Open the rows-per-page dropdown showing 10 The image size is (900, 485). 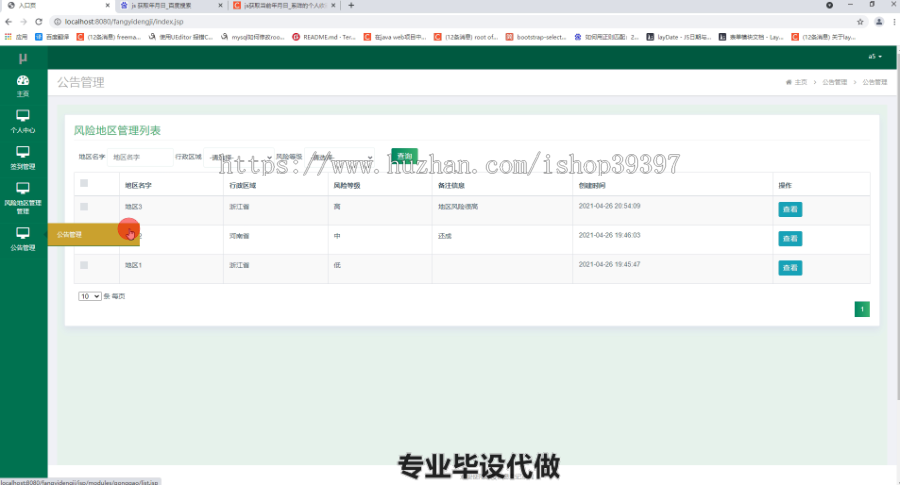[90, 296]
